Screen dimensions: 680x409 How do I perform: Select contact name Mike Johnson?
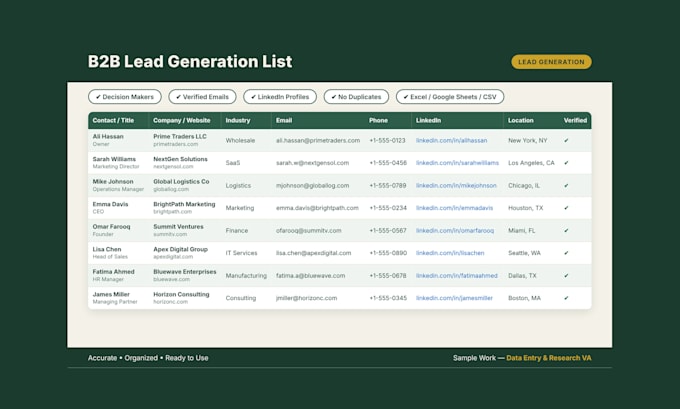(x=113, y=182)
